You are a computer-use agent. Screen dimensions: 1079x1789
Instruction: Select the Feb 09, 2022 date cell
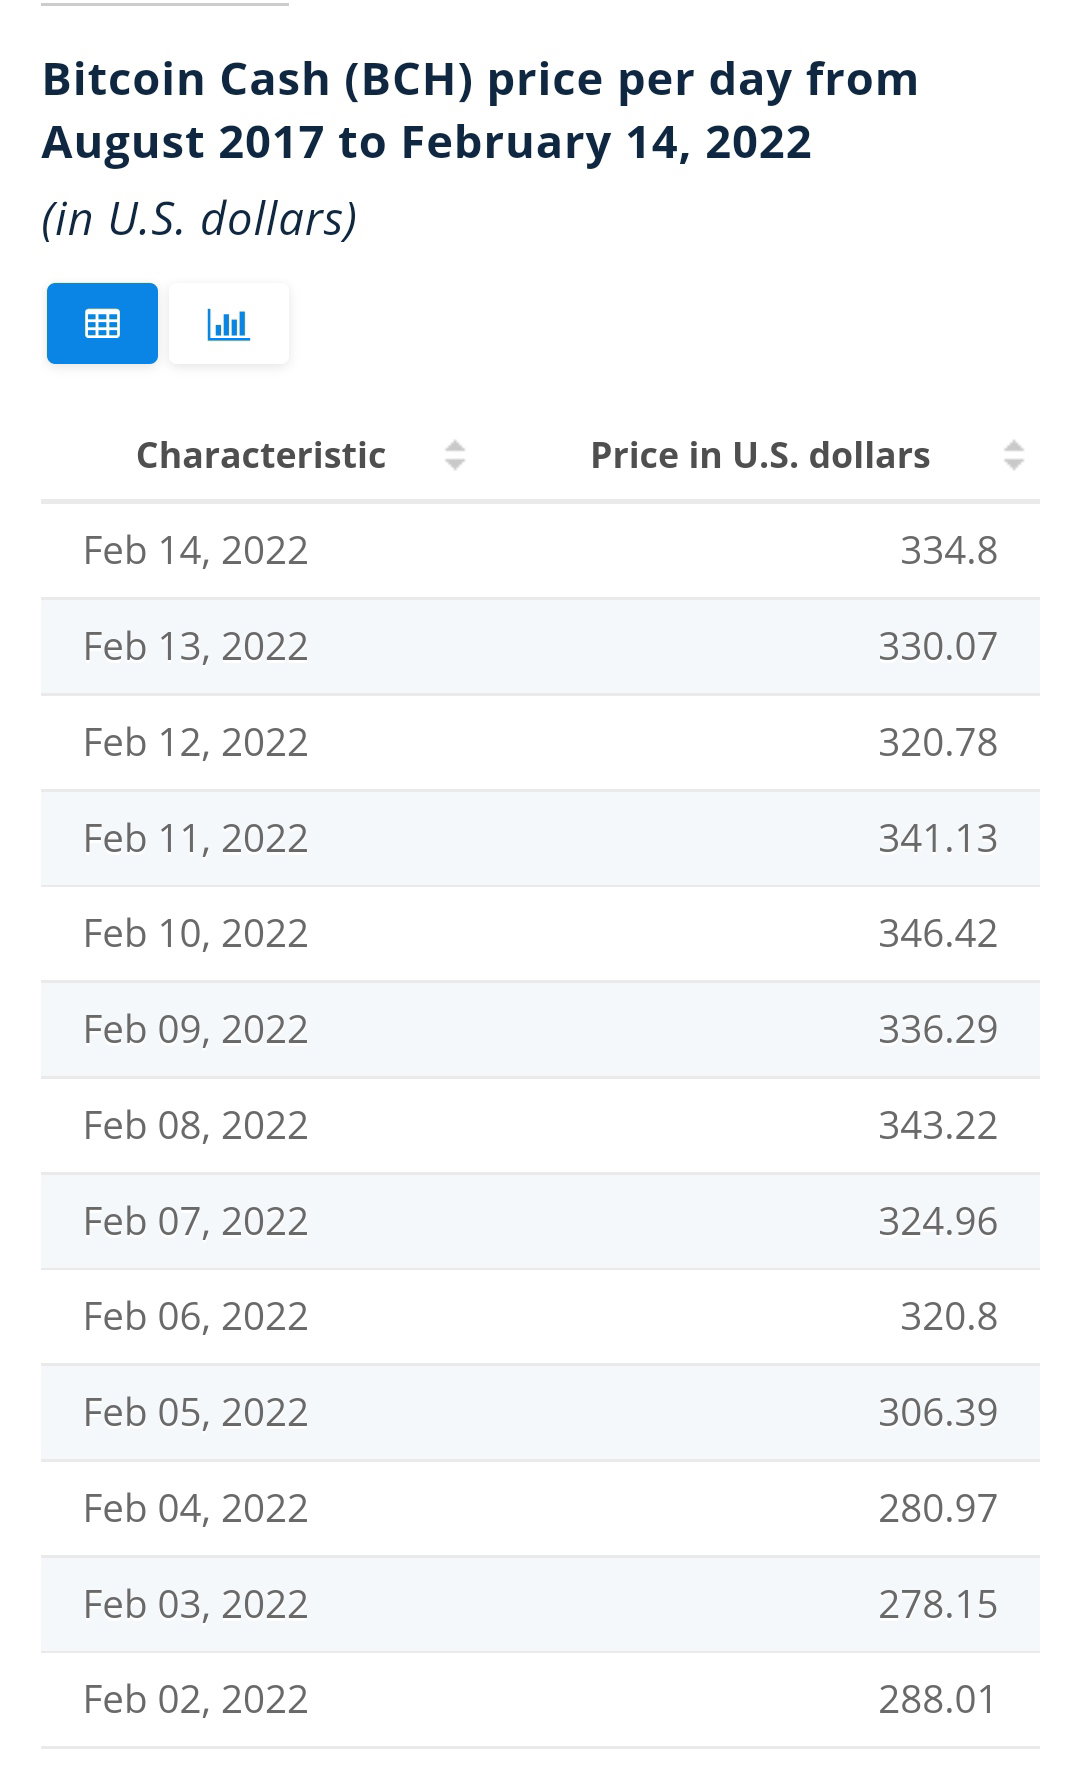[196, 1029]
